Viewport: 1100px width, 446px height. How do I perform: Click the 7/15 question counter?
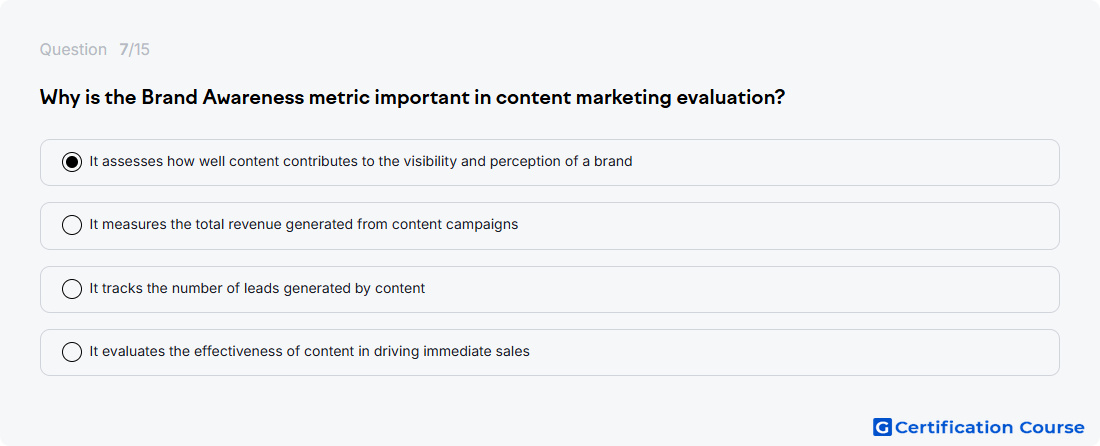pos(134,50)
